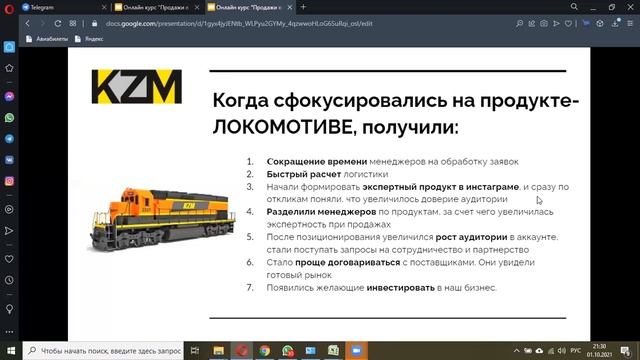The height and width of the screenshot is (360, 640).
Task: Open Telegram in Opera sidebar
Action: (x=9, y=139)
